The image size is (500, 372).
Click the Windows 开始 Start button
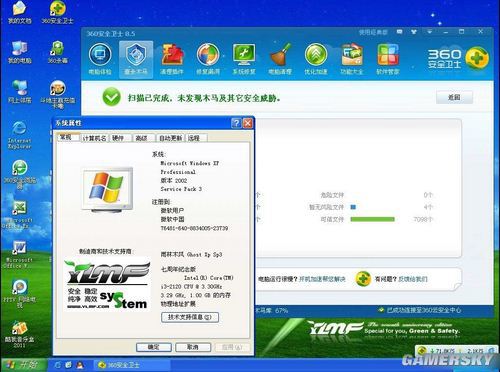coord(22,365)
